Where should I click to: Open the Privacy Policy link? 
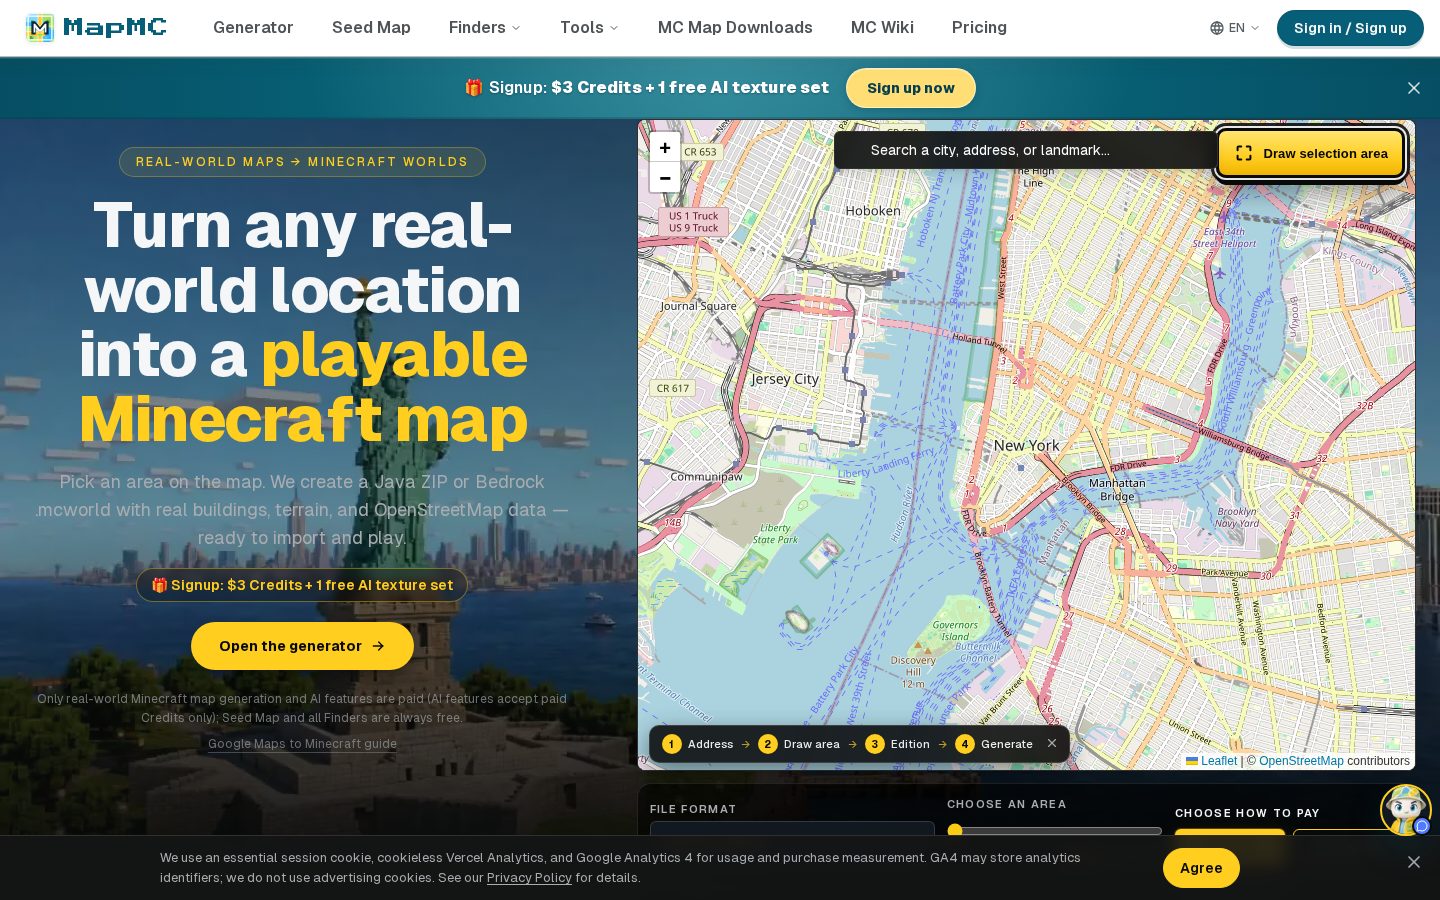tap(529, 878)
